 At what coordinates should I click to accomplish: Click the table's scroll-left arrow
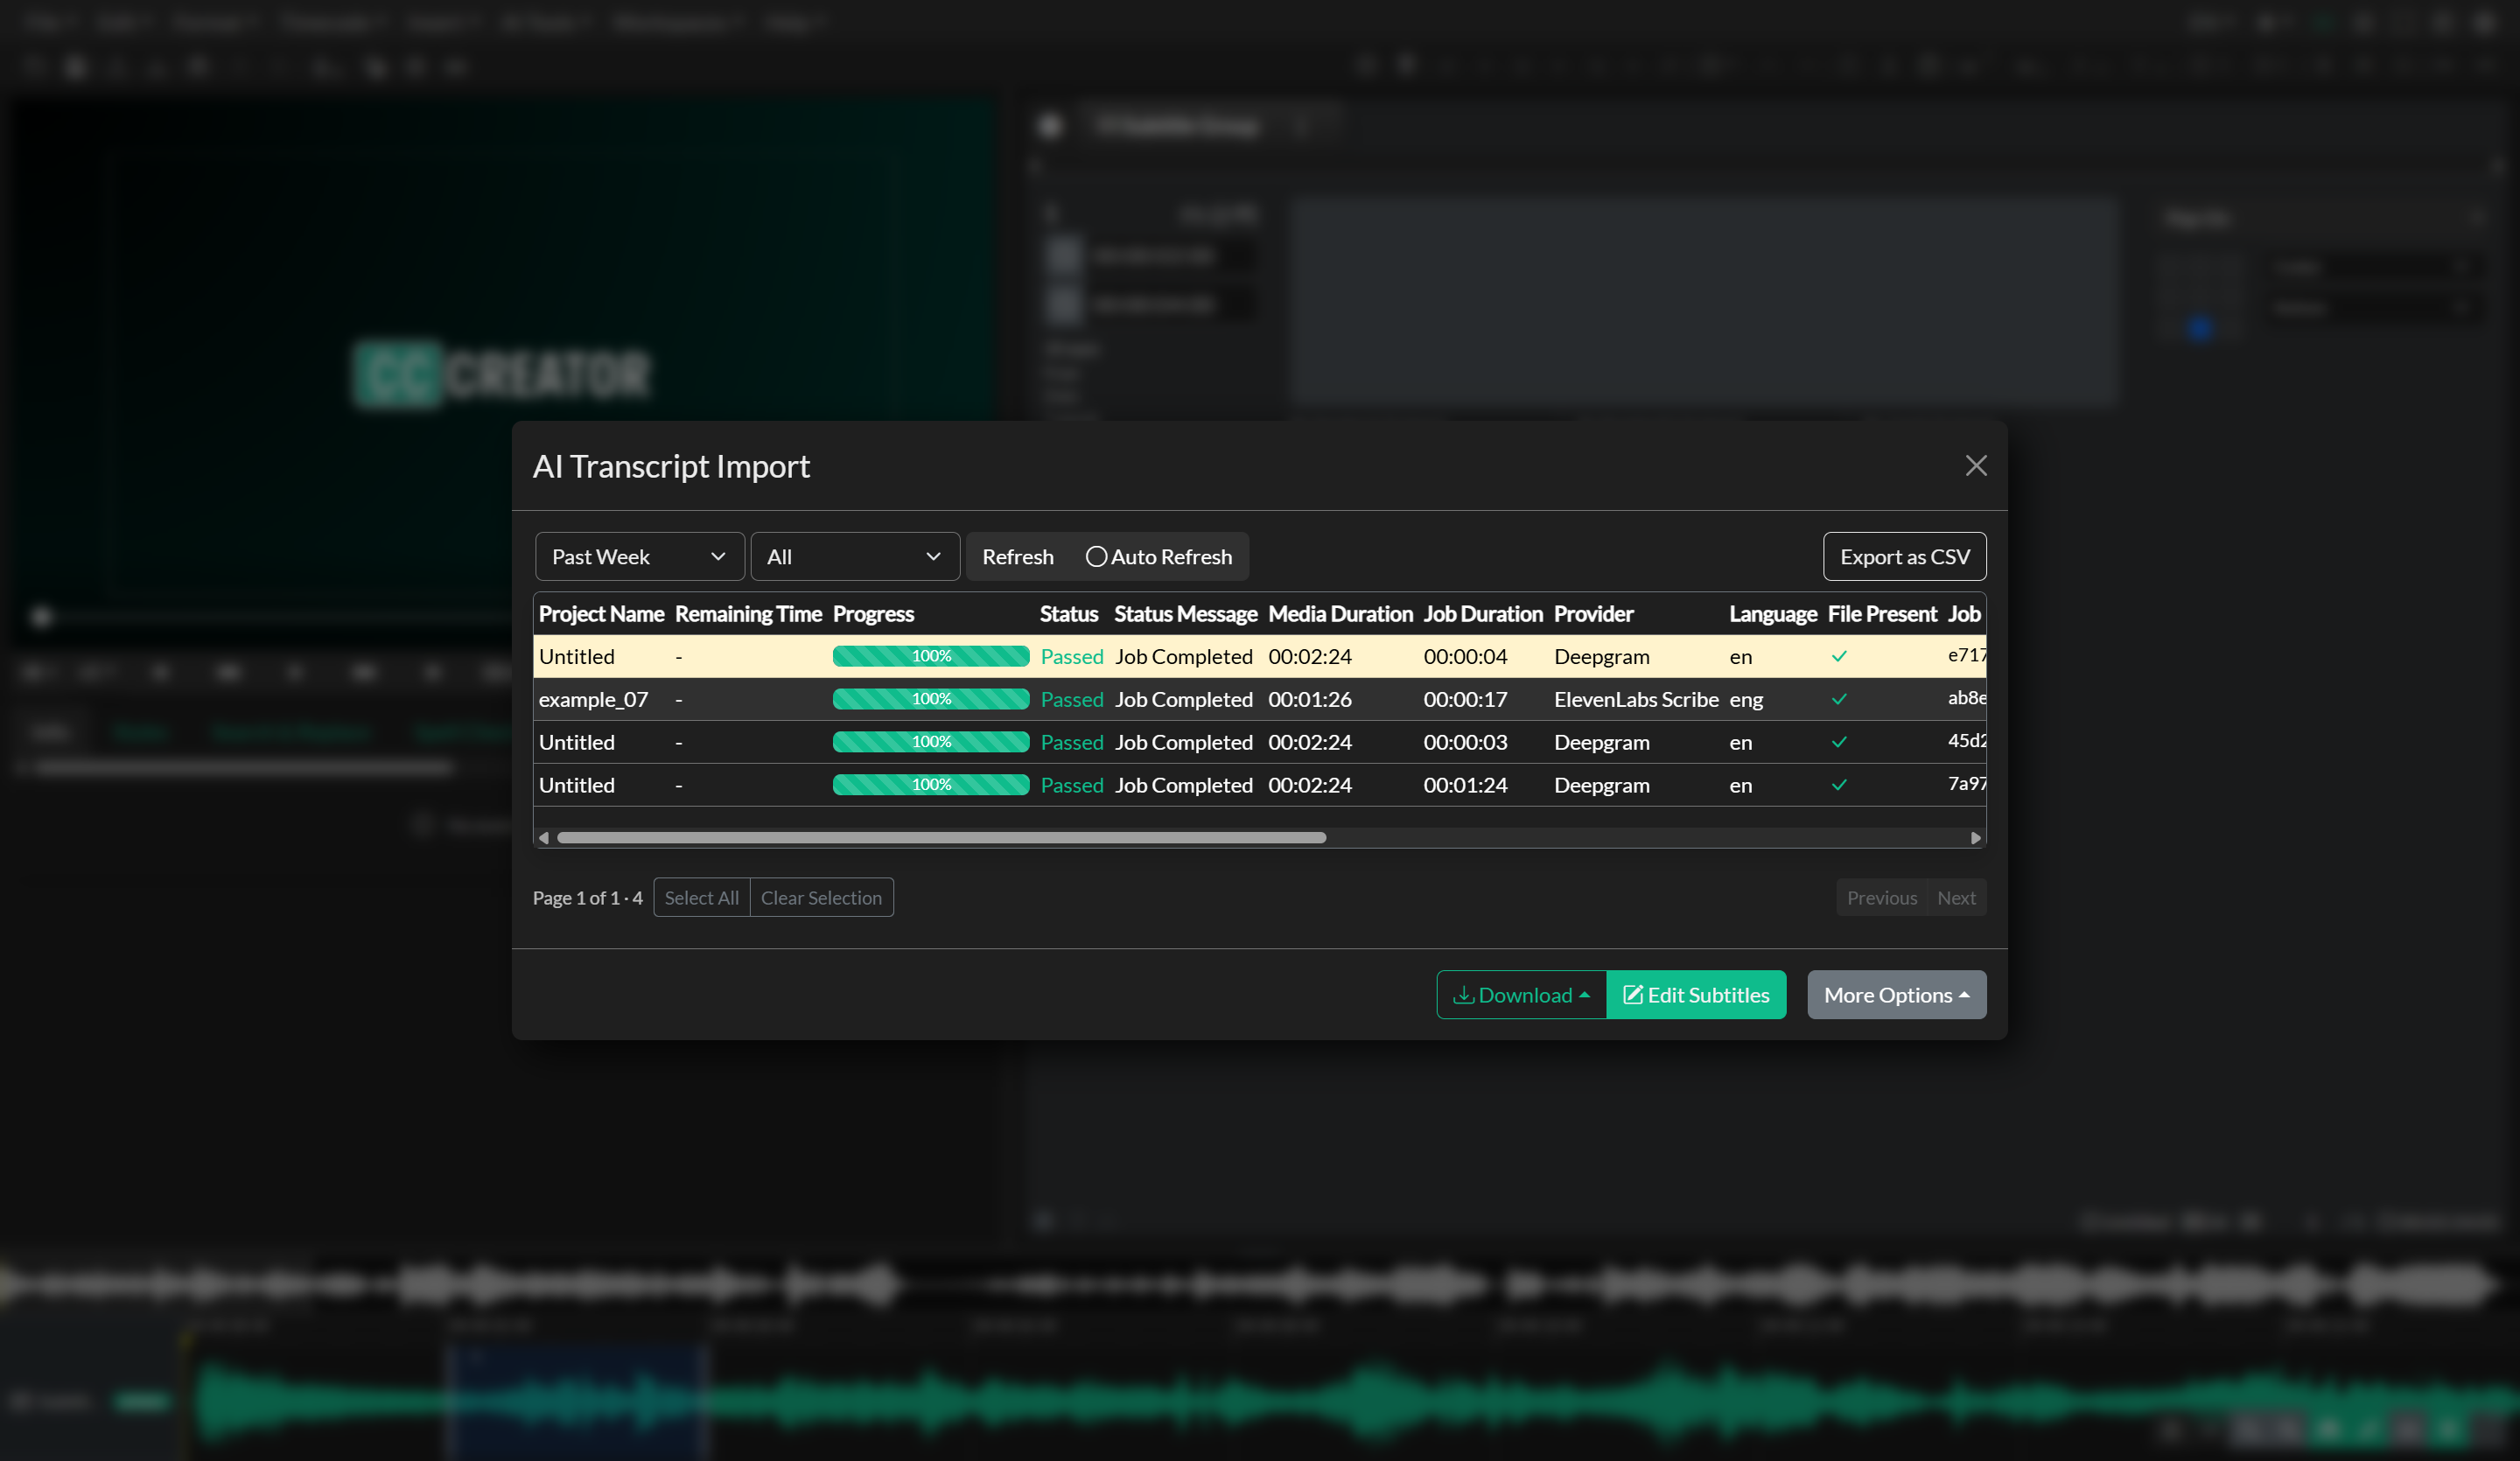click(x=544, y=837)
